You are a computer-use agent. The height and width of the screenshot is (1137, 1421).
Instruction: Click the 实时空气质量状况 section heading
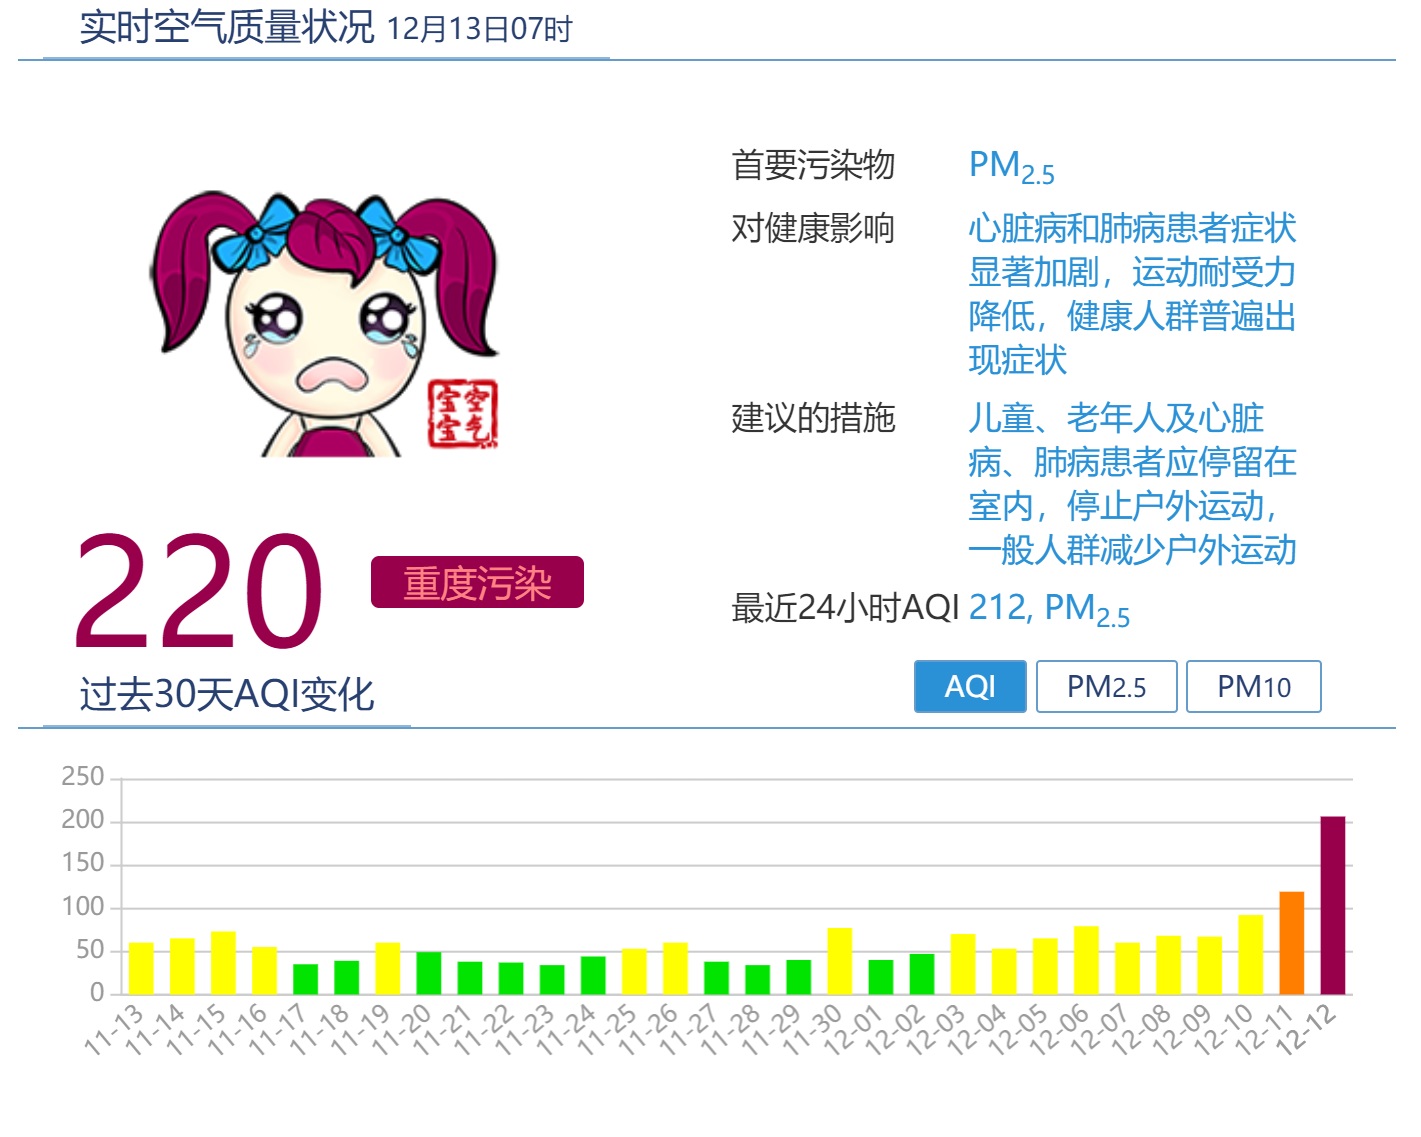227,28
